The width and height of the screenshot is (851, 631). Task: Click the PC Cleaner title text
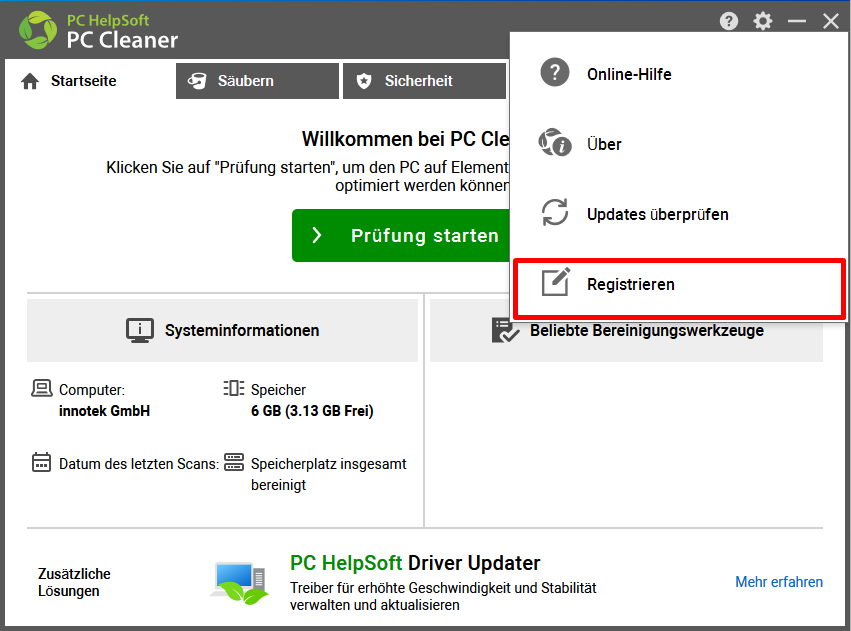pyautogui.click(x=122, y=40)
